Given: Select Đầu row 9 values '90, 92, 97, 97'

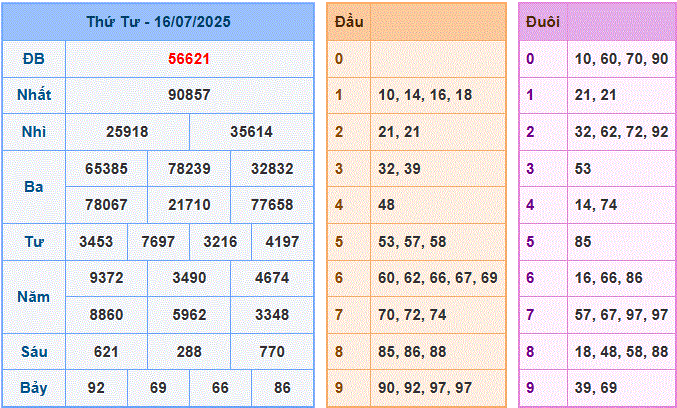Looking at the screenshot, I should [x=425, y=388].
